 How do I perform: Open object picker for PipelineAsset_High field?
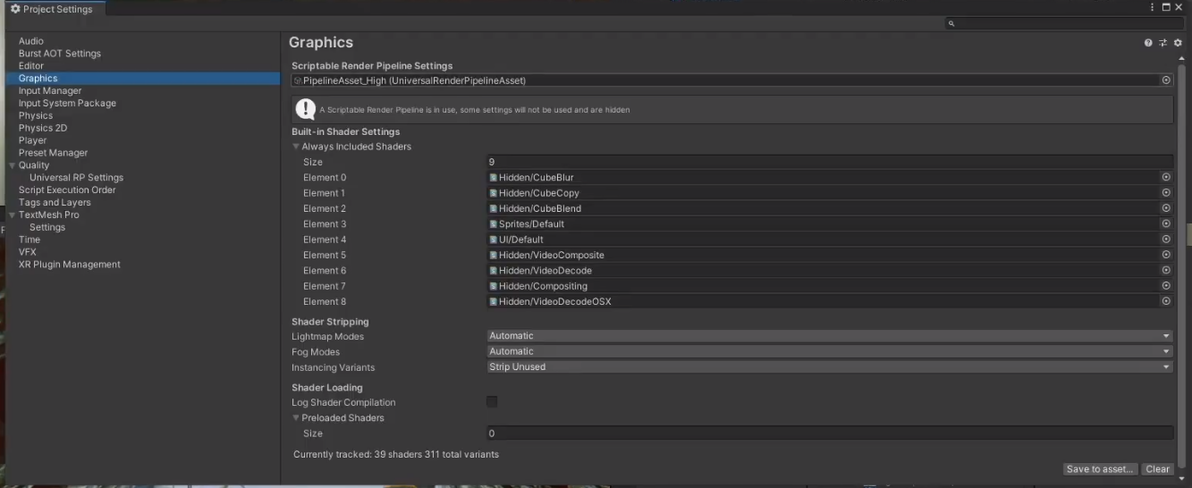[1166, 80]
